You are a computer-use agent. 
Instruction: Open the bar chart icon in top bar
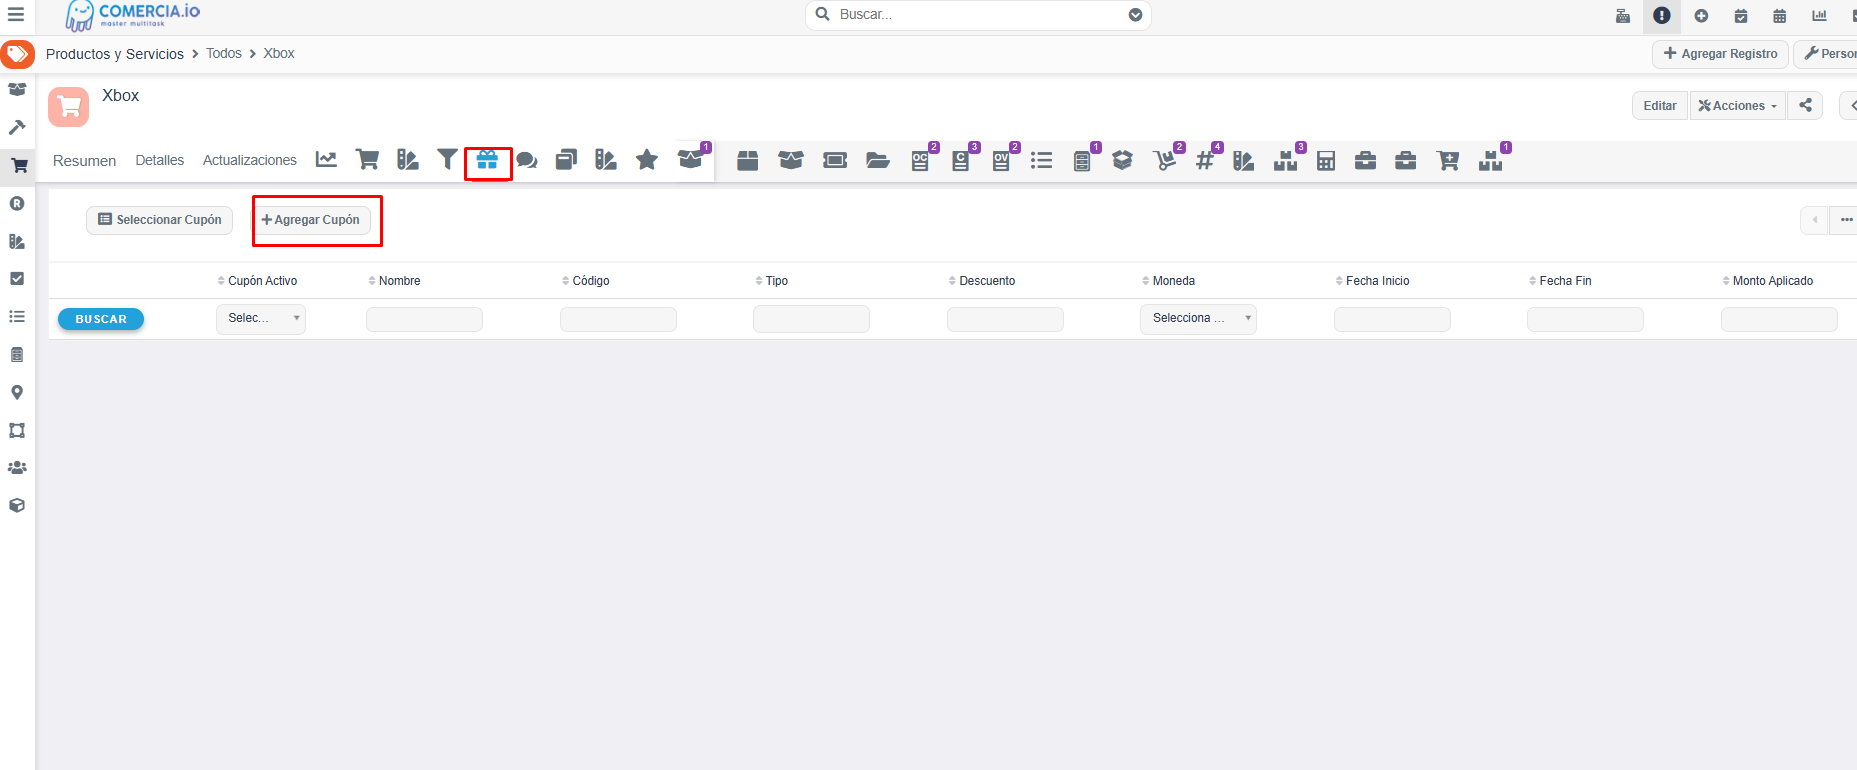pyautogui.click(x=1819, y=15)
